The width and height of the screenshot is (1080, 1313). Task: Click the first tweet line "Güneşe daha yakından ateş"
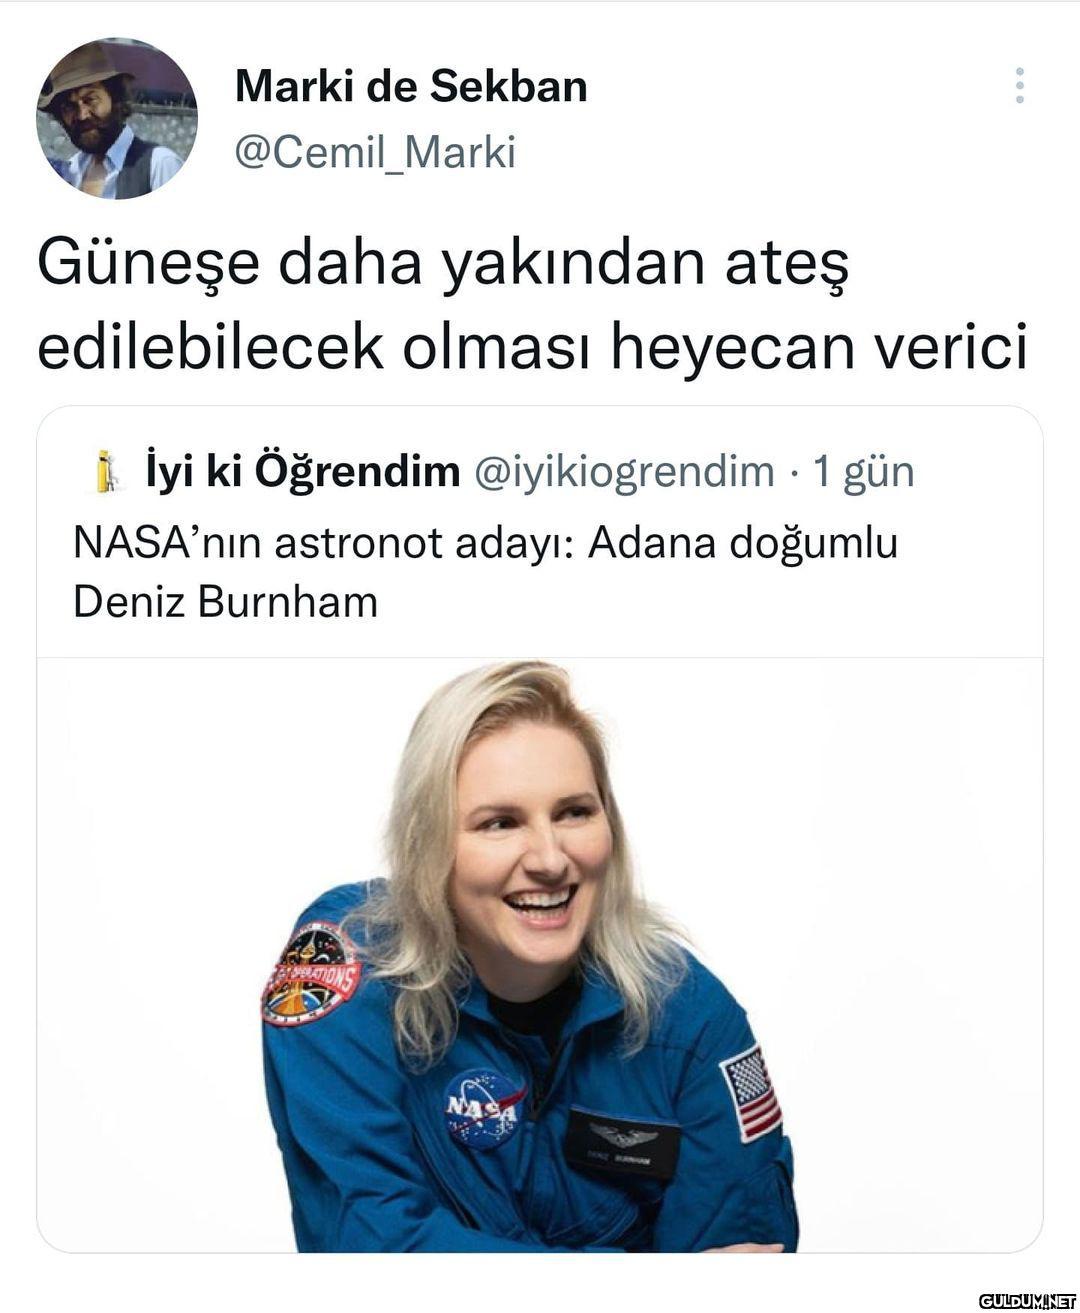click(x=443, y=262)
